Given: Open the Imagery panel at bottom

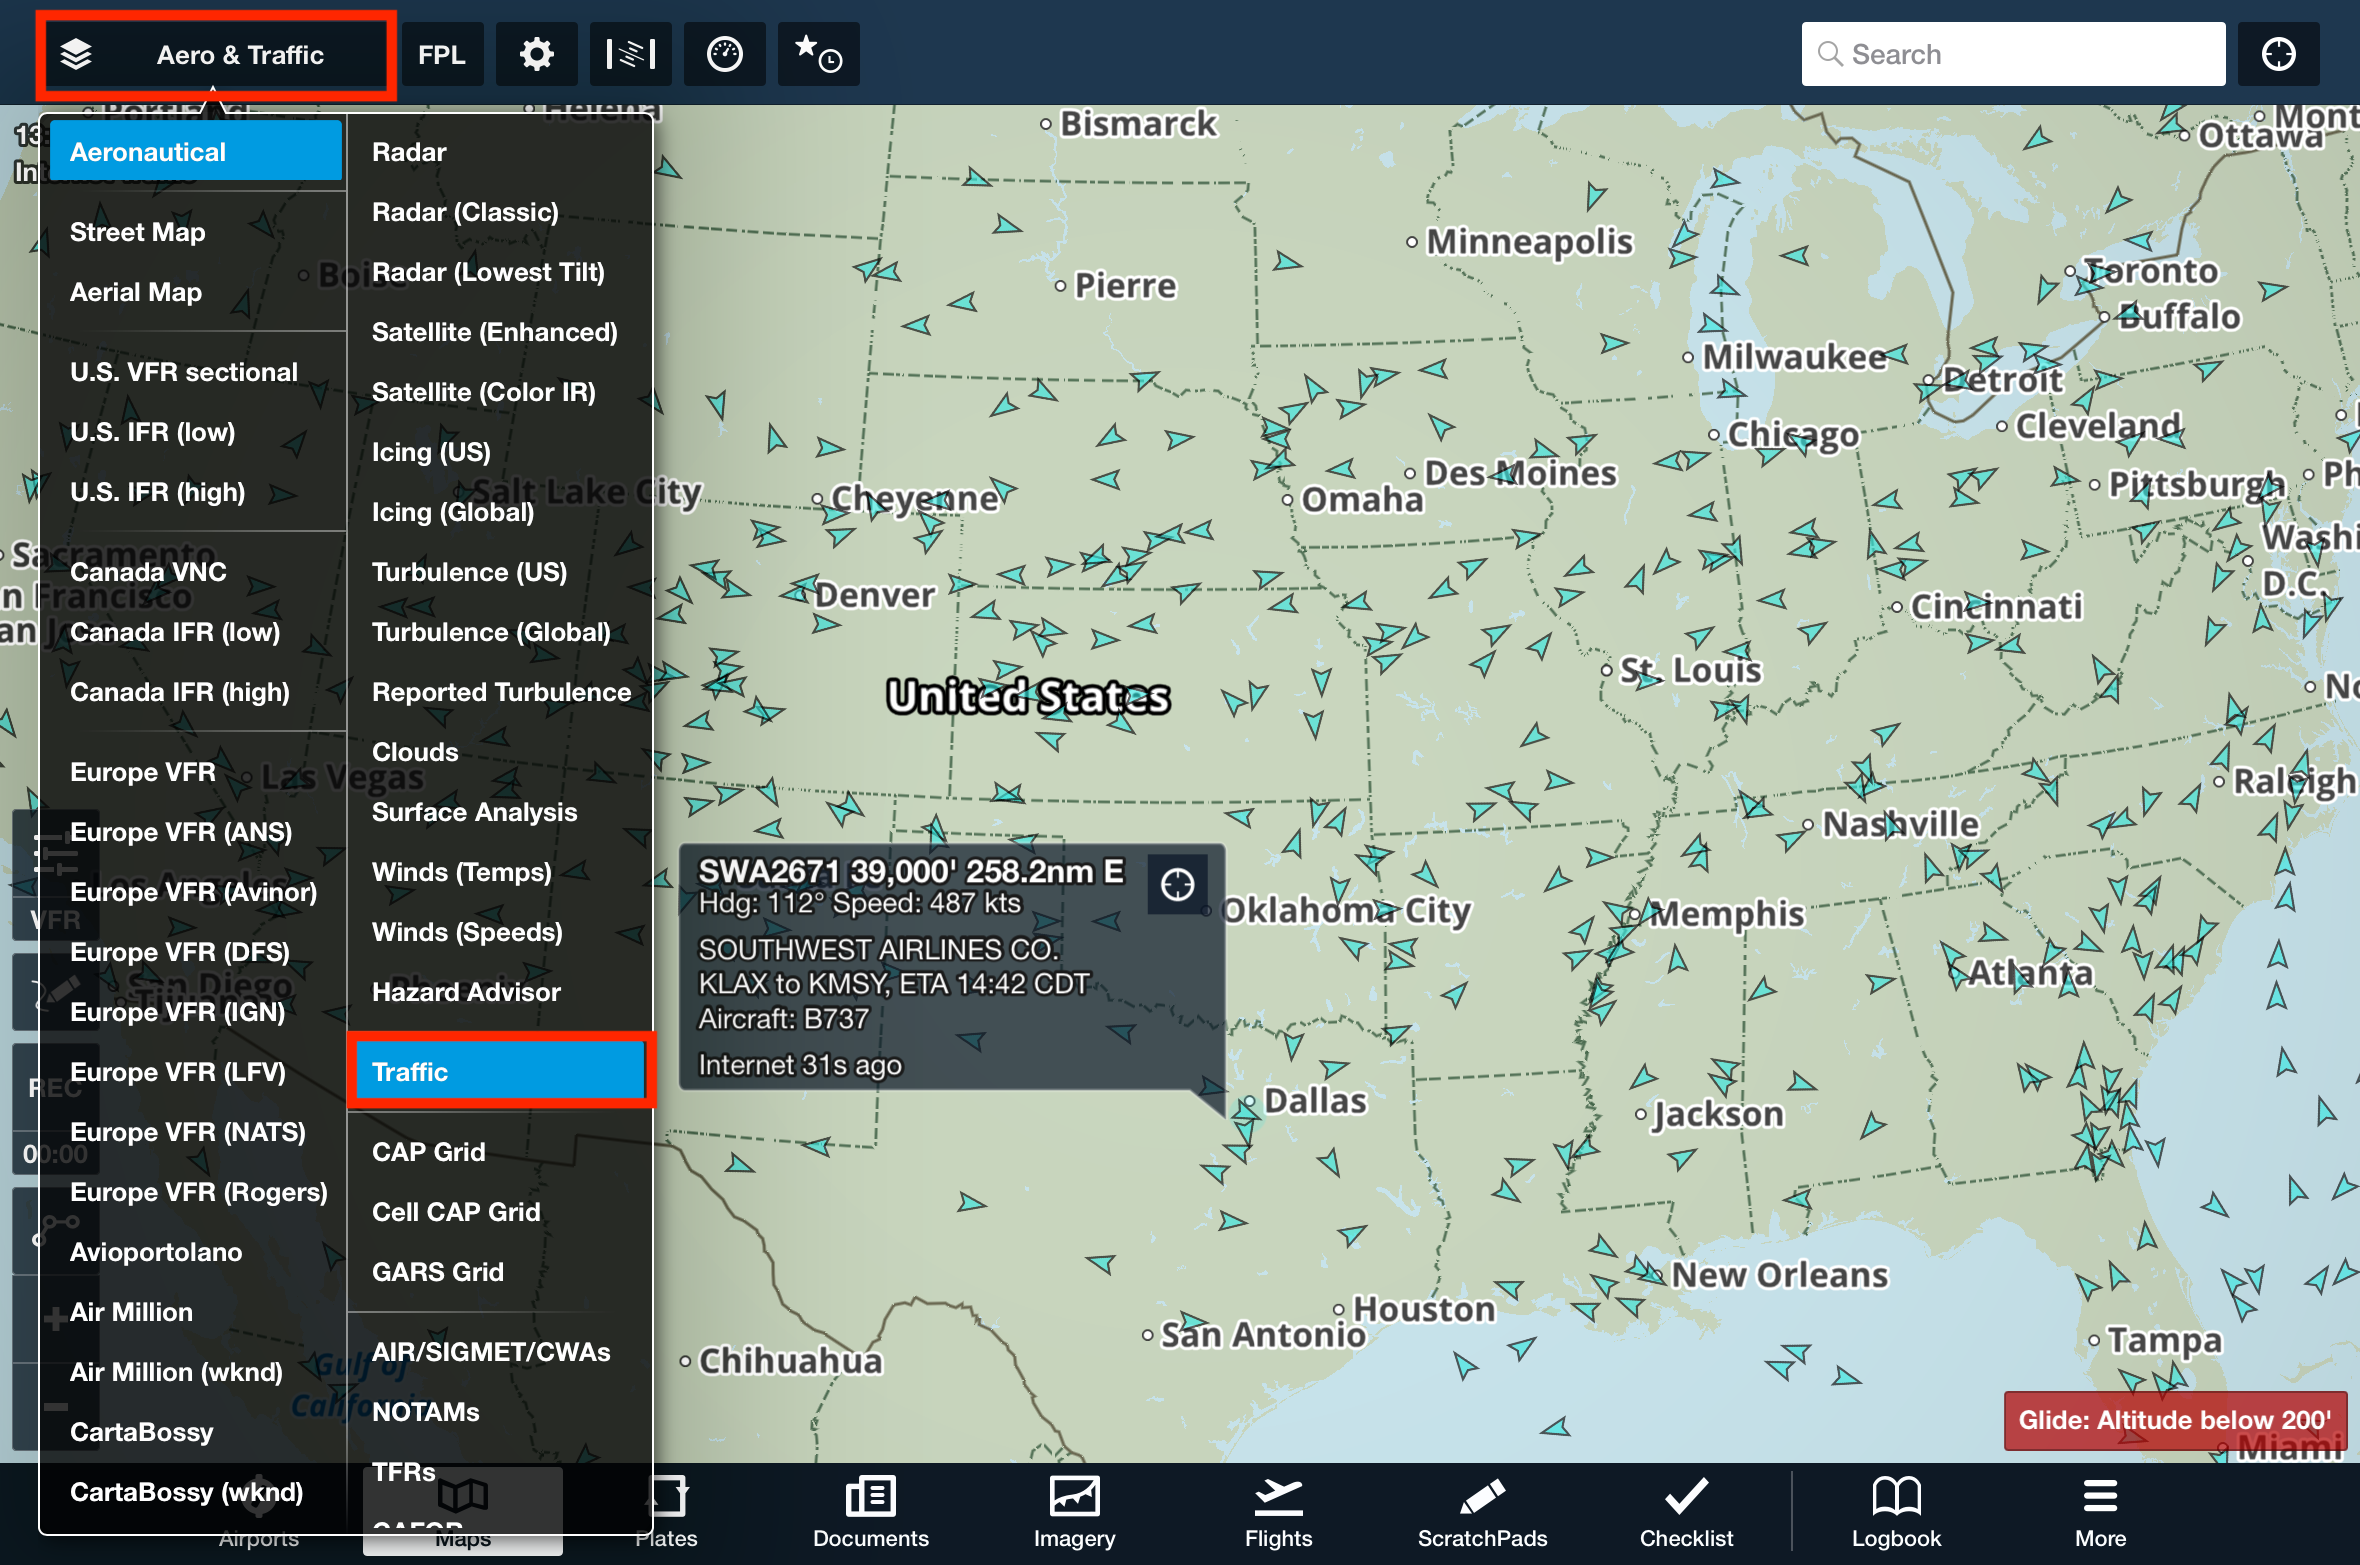Looking at the screenshot, I should click(1073, 1510).
